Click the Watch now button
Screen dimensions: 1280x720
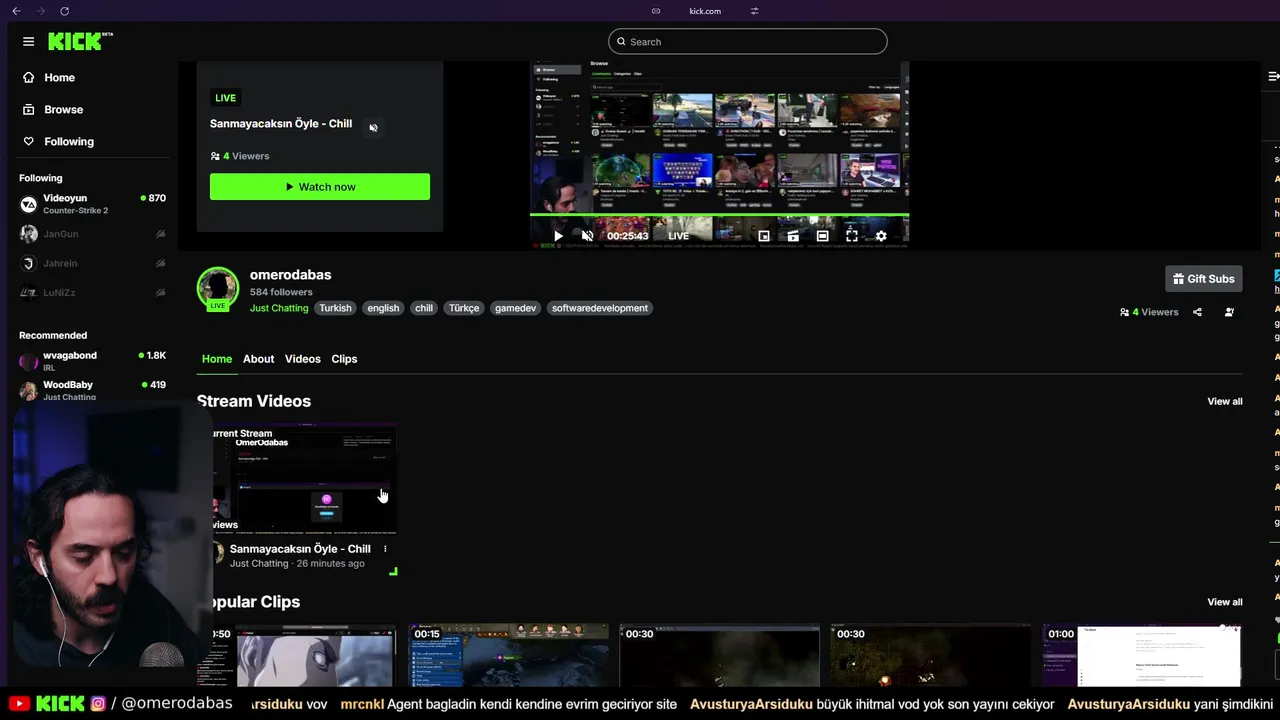tap(320, 187)
